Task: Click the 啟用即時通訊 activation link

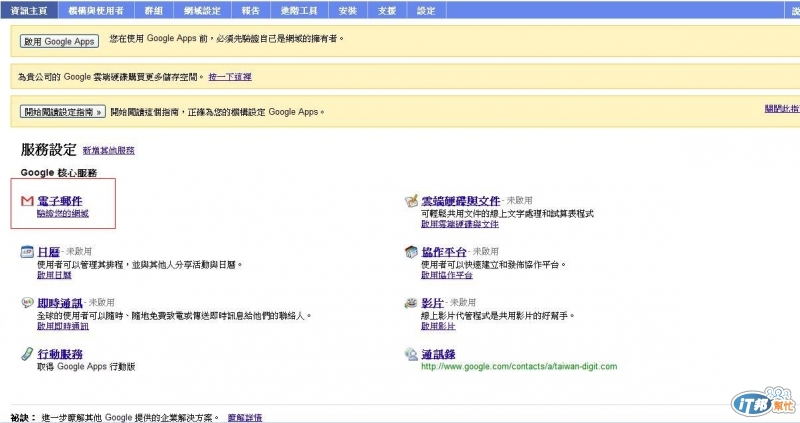Action: click(63, 326)
